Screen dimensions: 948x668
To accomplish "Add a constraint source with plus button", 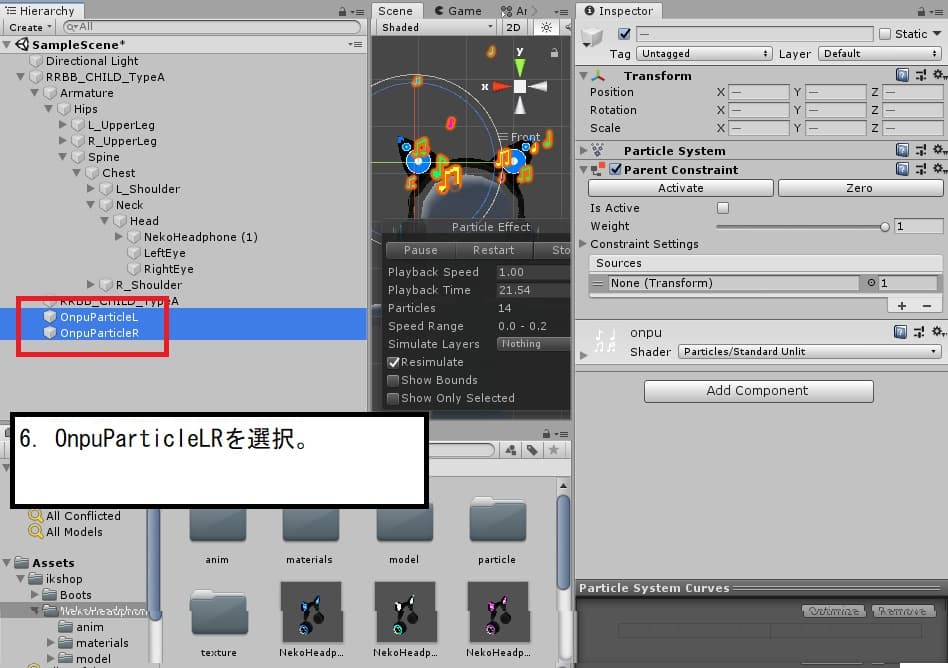I will pos(901,306).
